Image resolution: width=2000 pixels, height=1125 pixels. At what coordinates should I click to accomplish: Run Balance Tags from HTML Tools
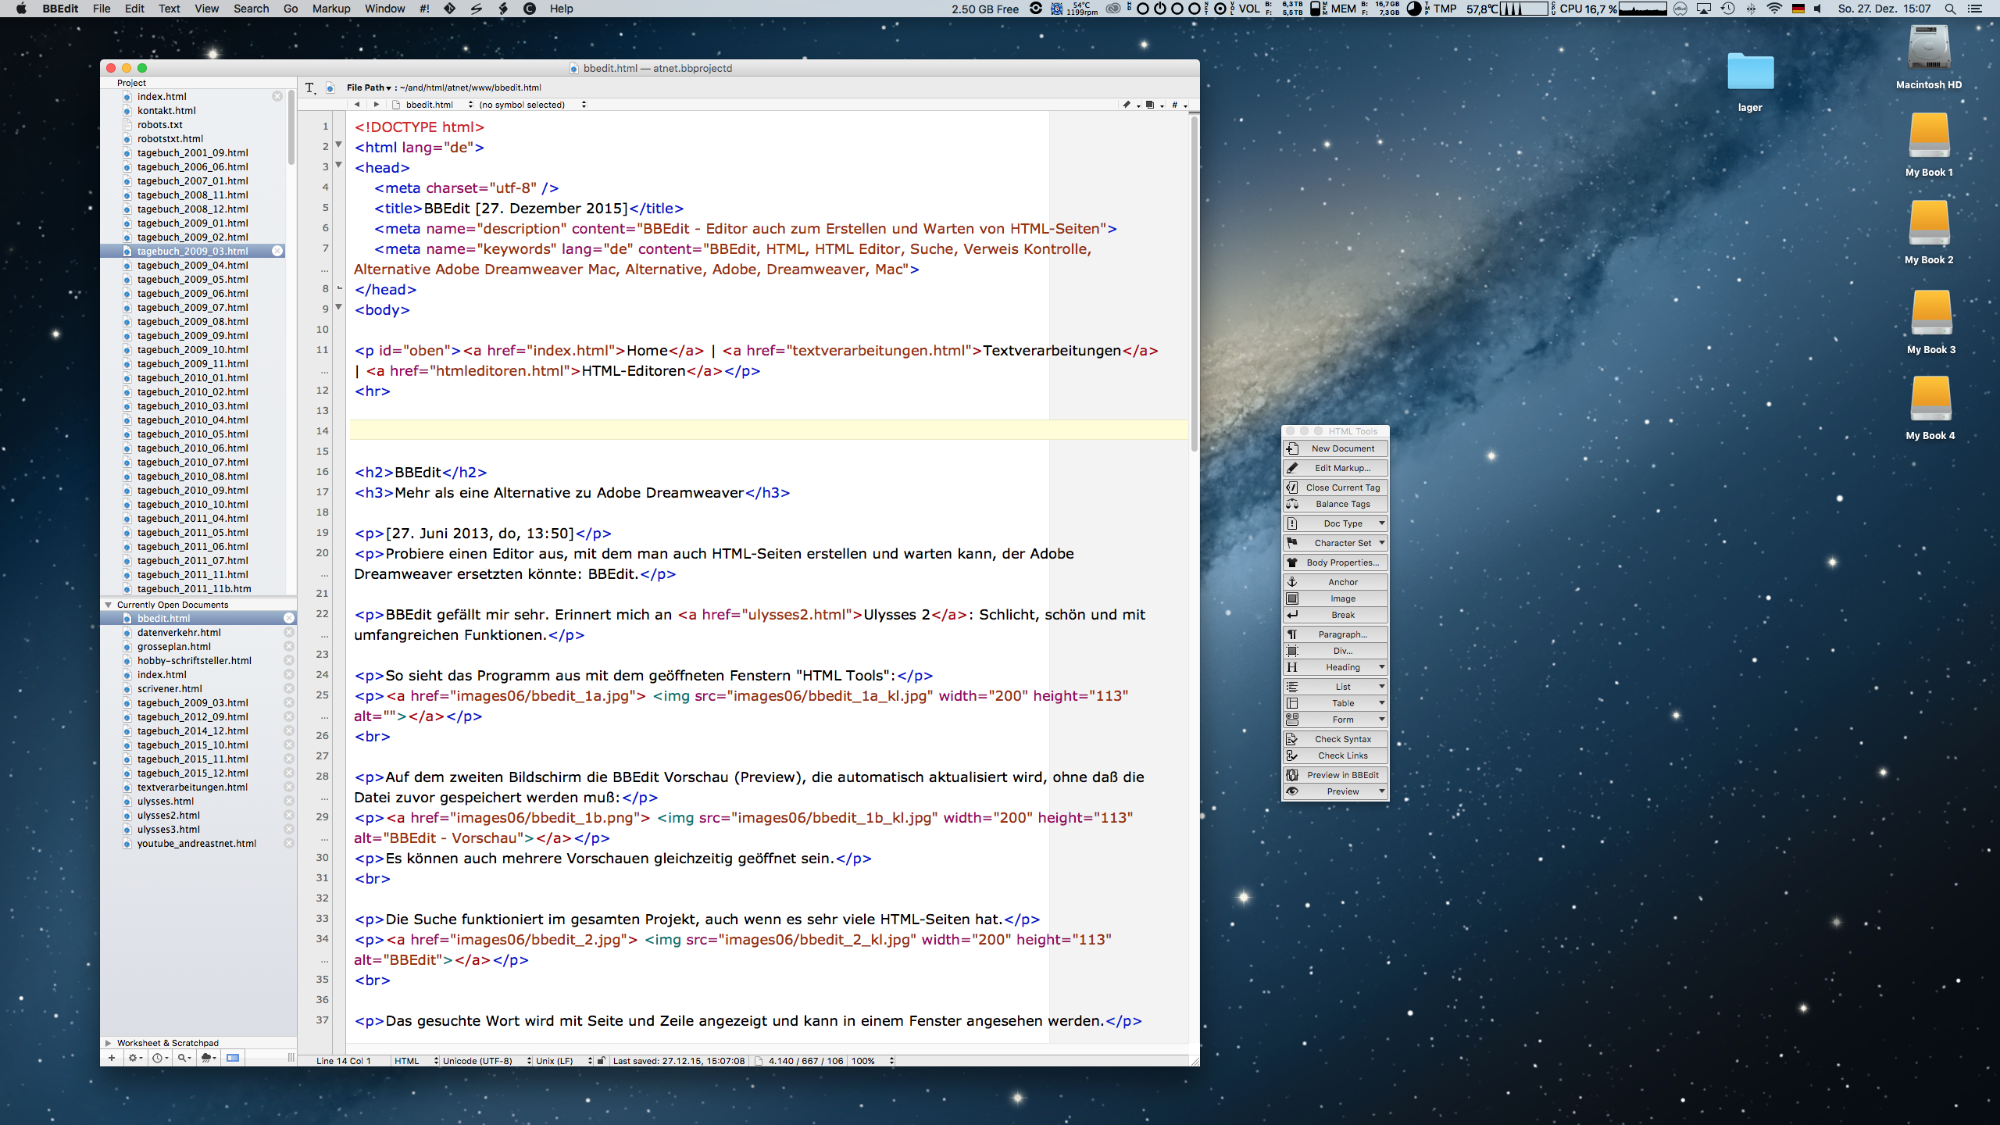coord(1335,504)
